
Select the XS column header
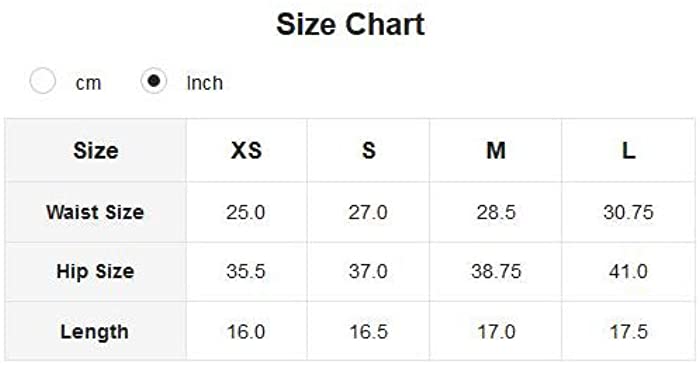coord(246,150)
